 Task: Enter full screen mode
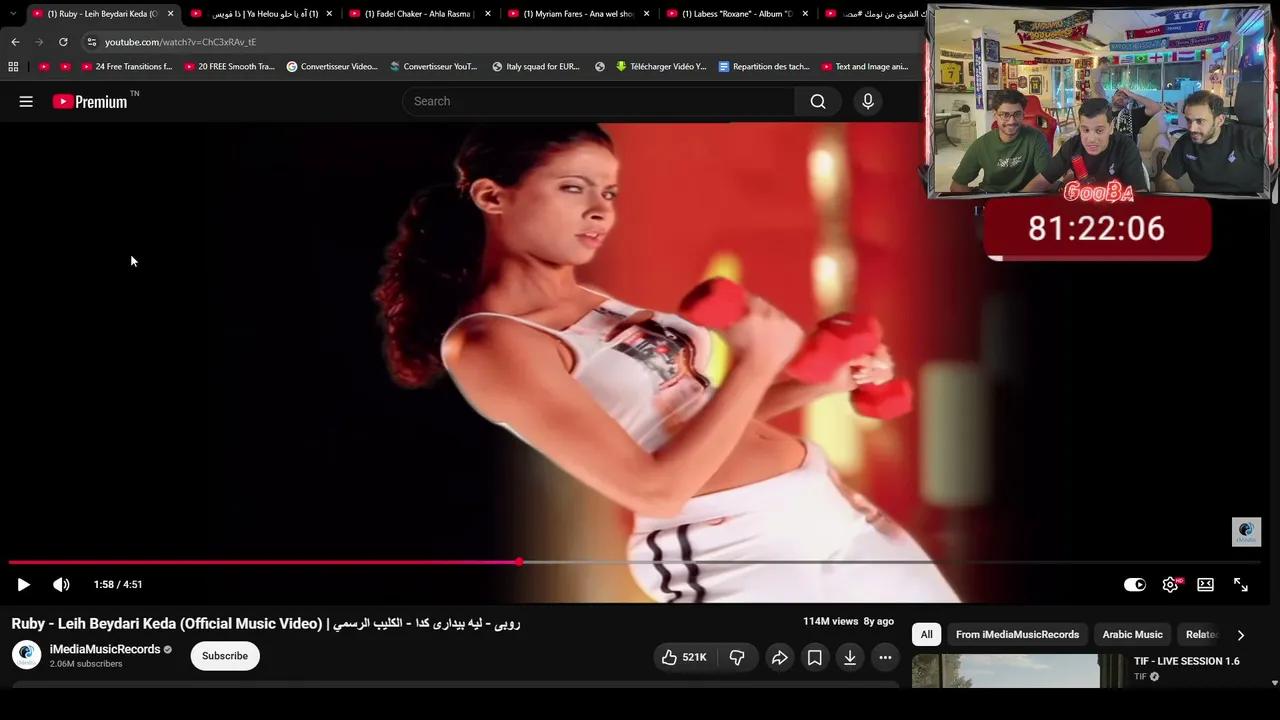coord(1241,585)
